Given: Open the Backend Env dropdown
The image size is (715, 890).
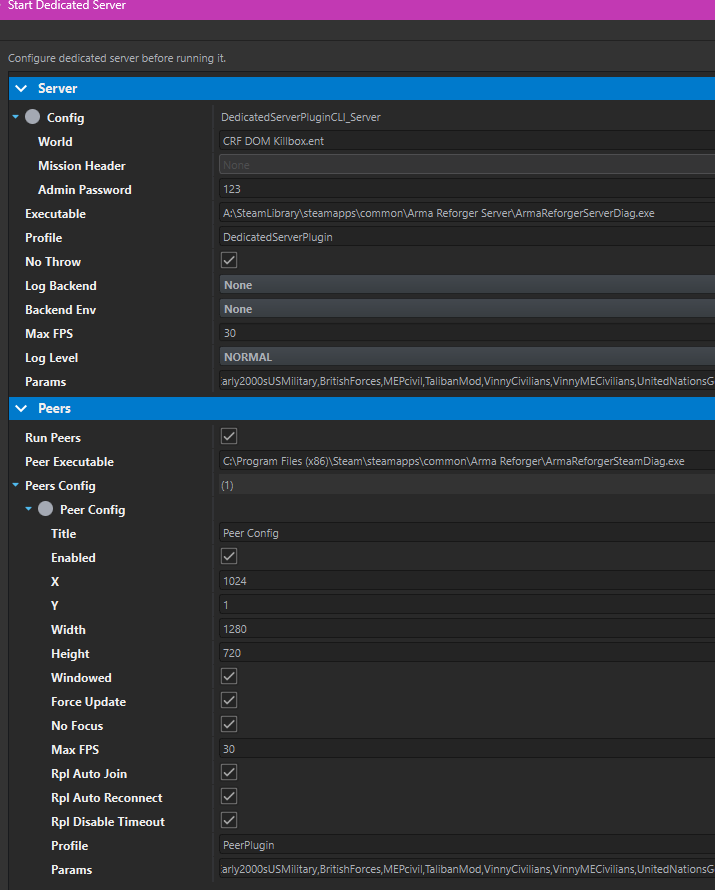Looking at the screenshot, I should 466,309.
